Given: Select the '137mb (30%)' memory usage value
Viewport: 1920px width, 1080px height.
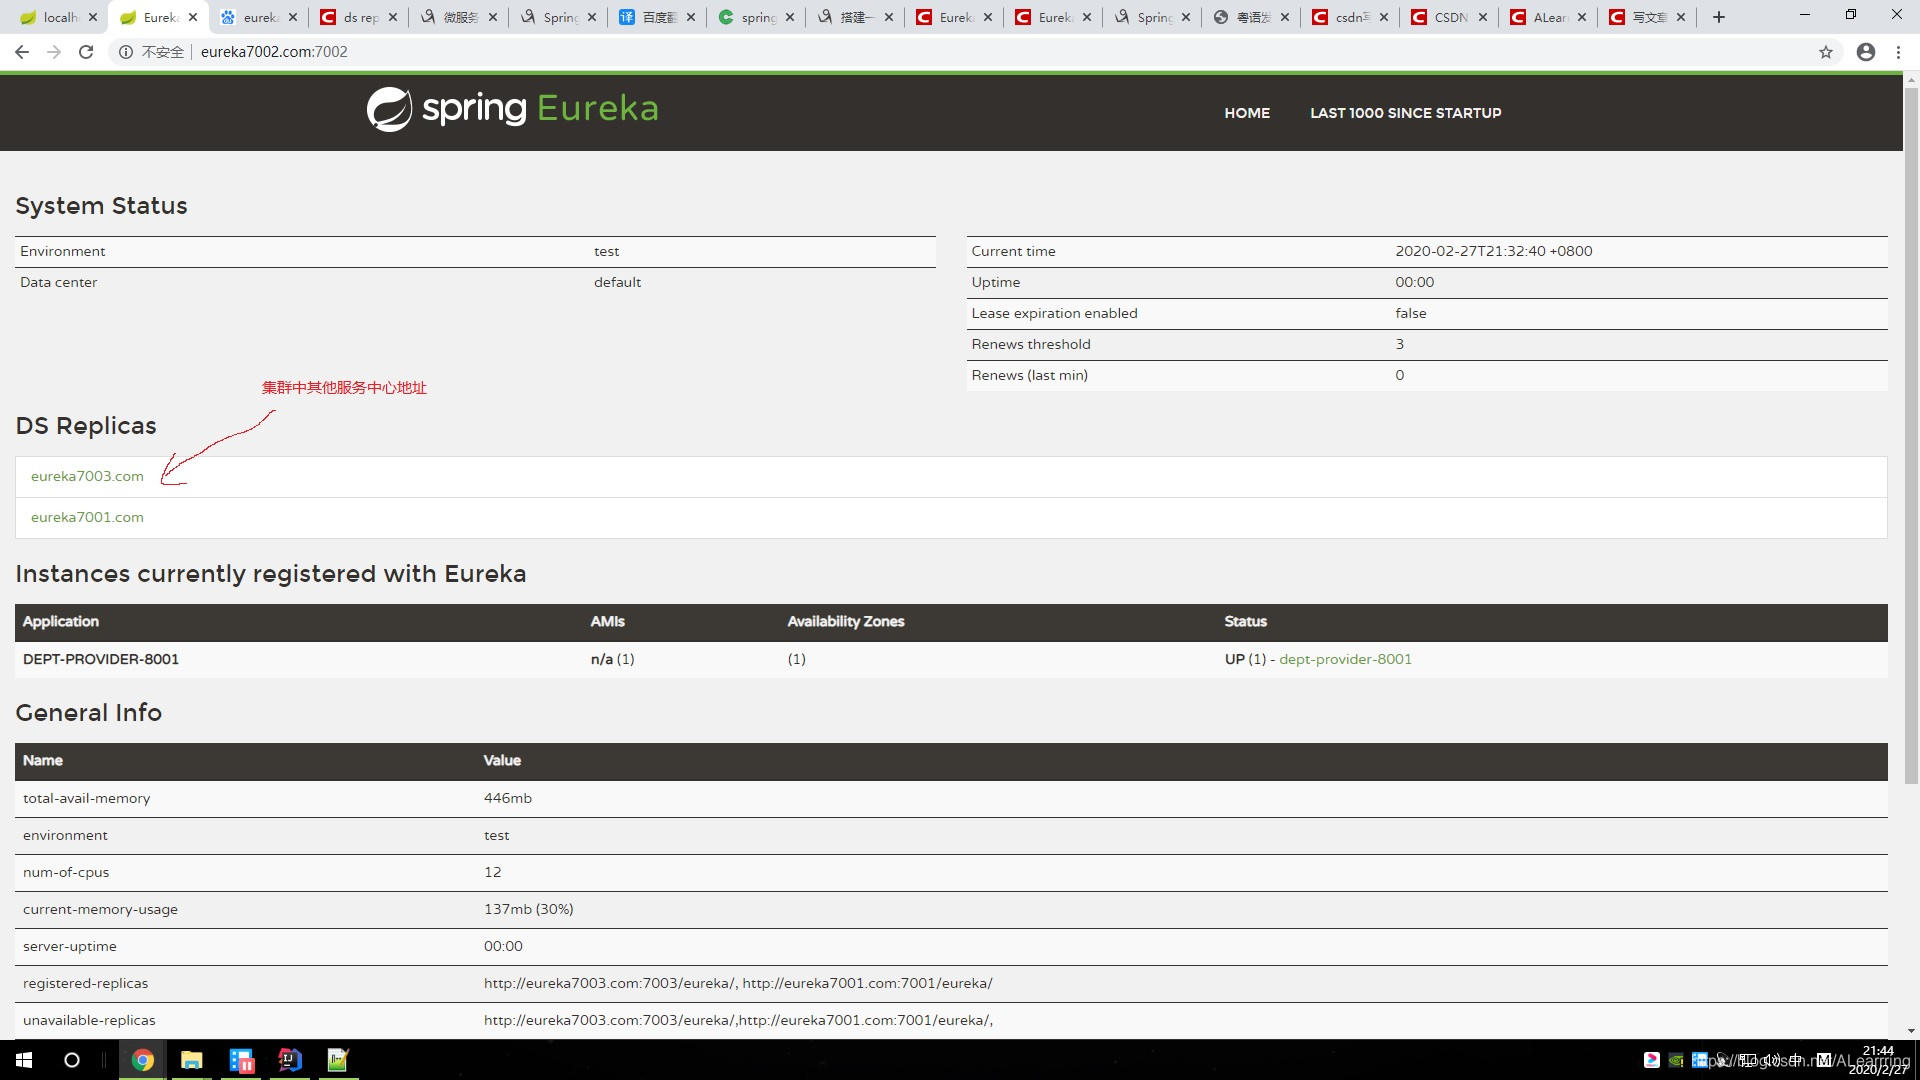Looking at the screenshot, I should pos(528,910).
